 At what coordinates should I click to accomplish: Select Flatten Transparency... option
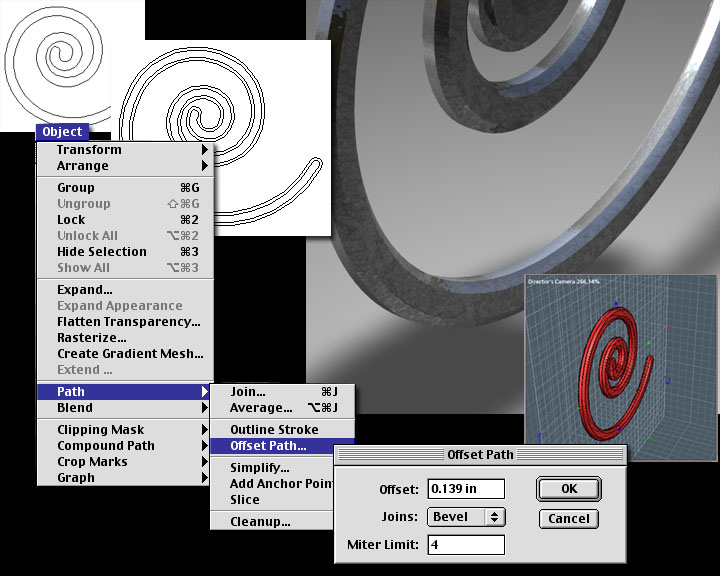tap(128, 322)
